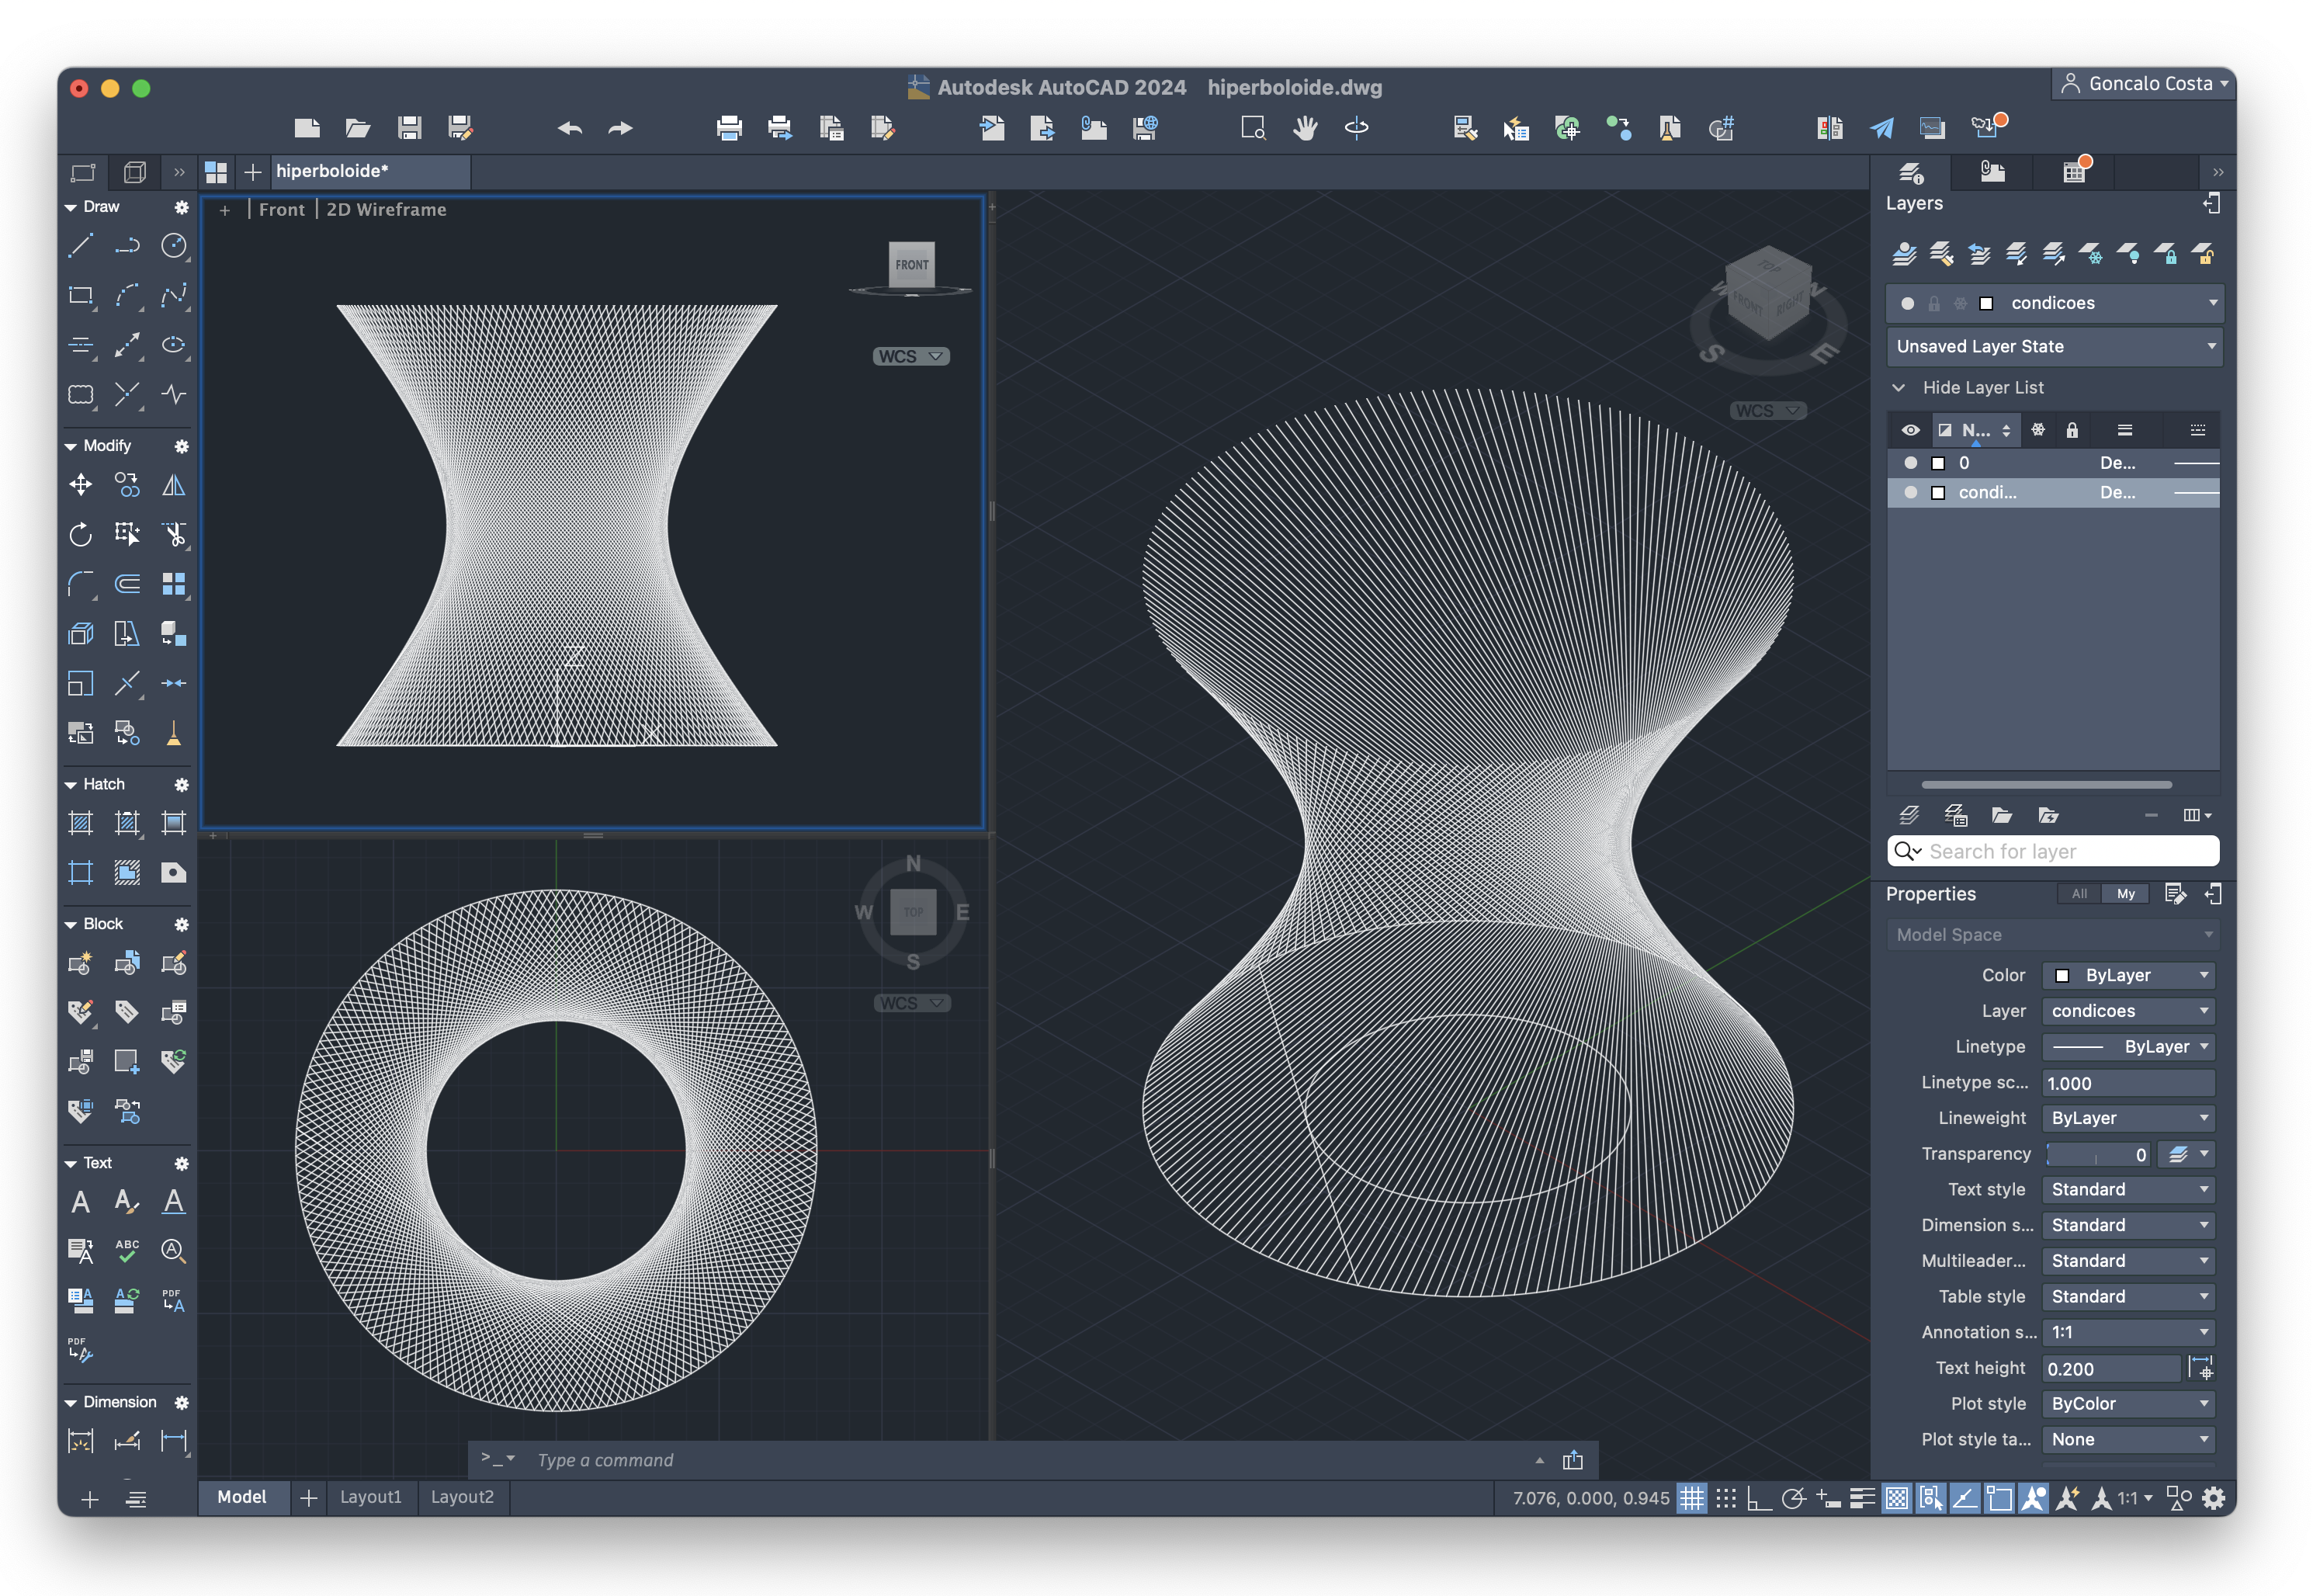Select the Hatch tool
2313x1596 pixels.
[81, 824]
